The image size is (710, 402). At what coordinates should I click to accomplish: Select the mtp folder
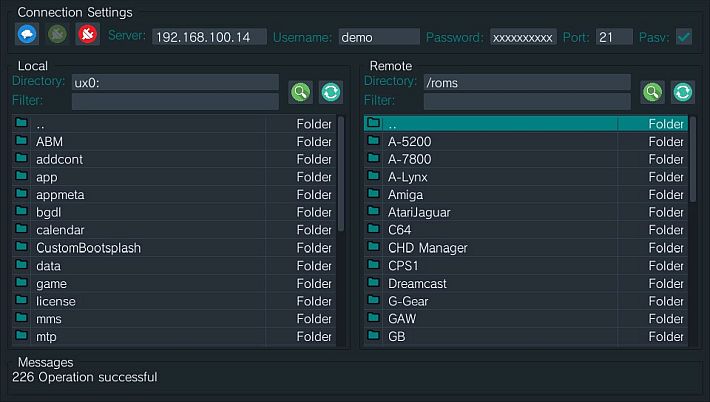coord(174,336)
